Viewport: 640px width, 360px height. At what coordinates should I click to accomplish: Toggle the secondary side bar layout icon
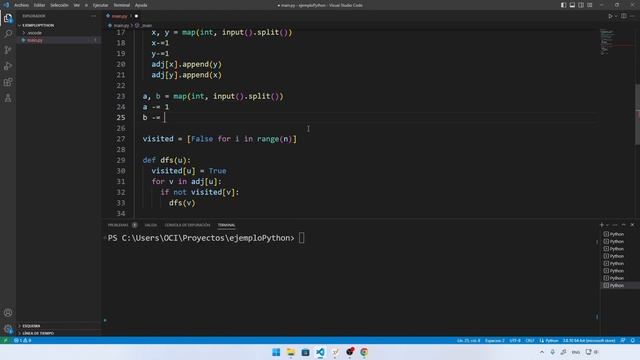pos(581,5)
